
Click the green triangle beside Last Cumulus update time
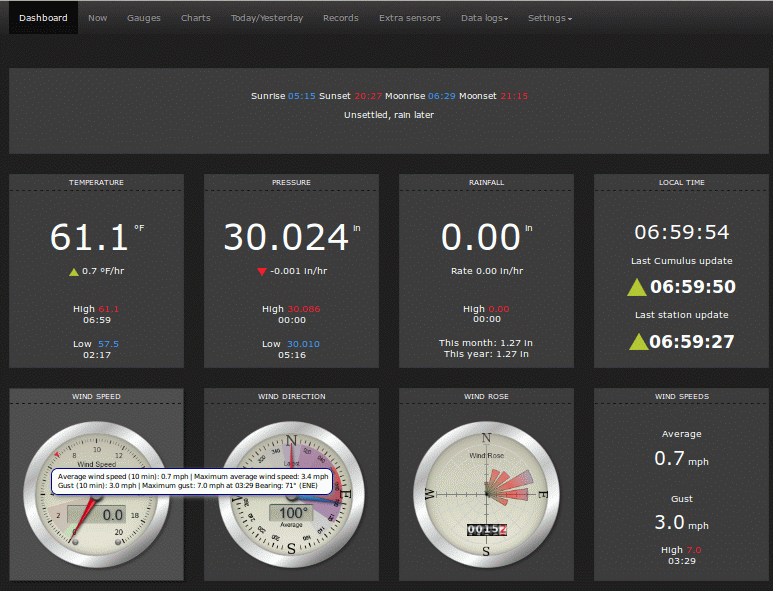[636, 288]
